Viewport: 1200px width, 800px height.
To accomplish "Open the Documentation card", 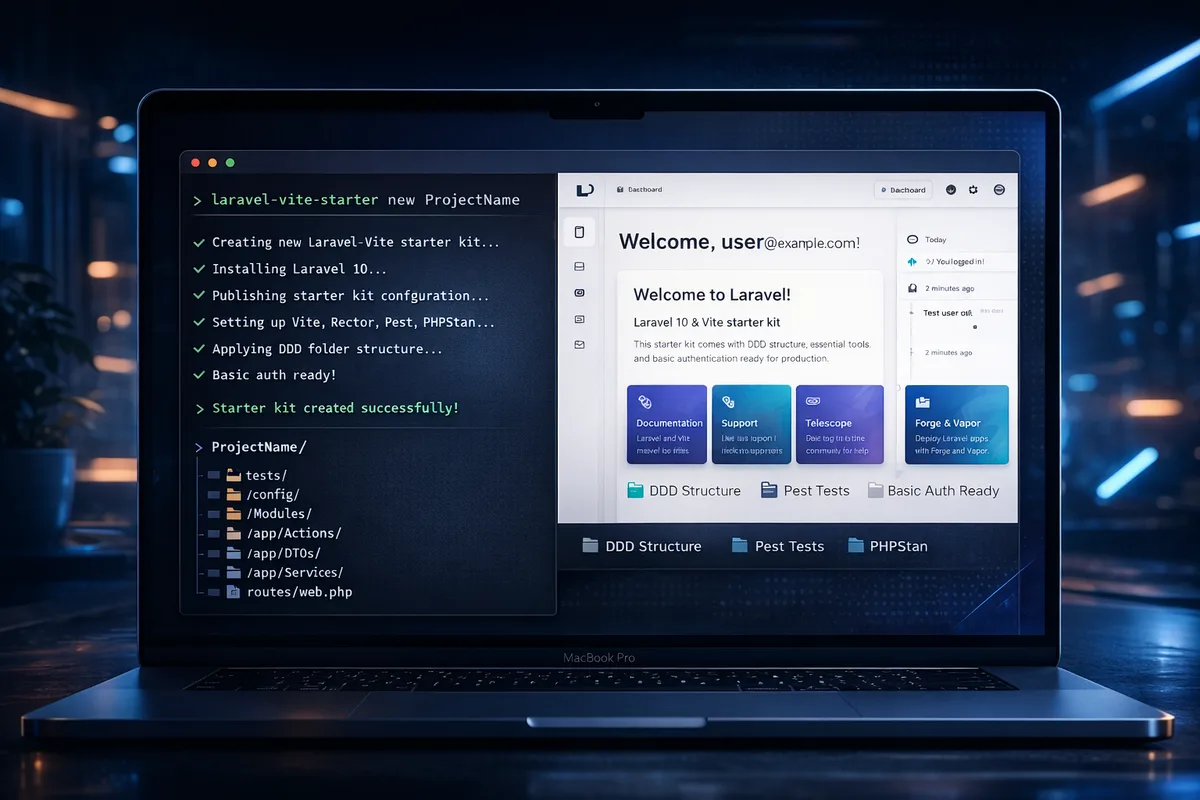I will click(x=667, y=424).
